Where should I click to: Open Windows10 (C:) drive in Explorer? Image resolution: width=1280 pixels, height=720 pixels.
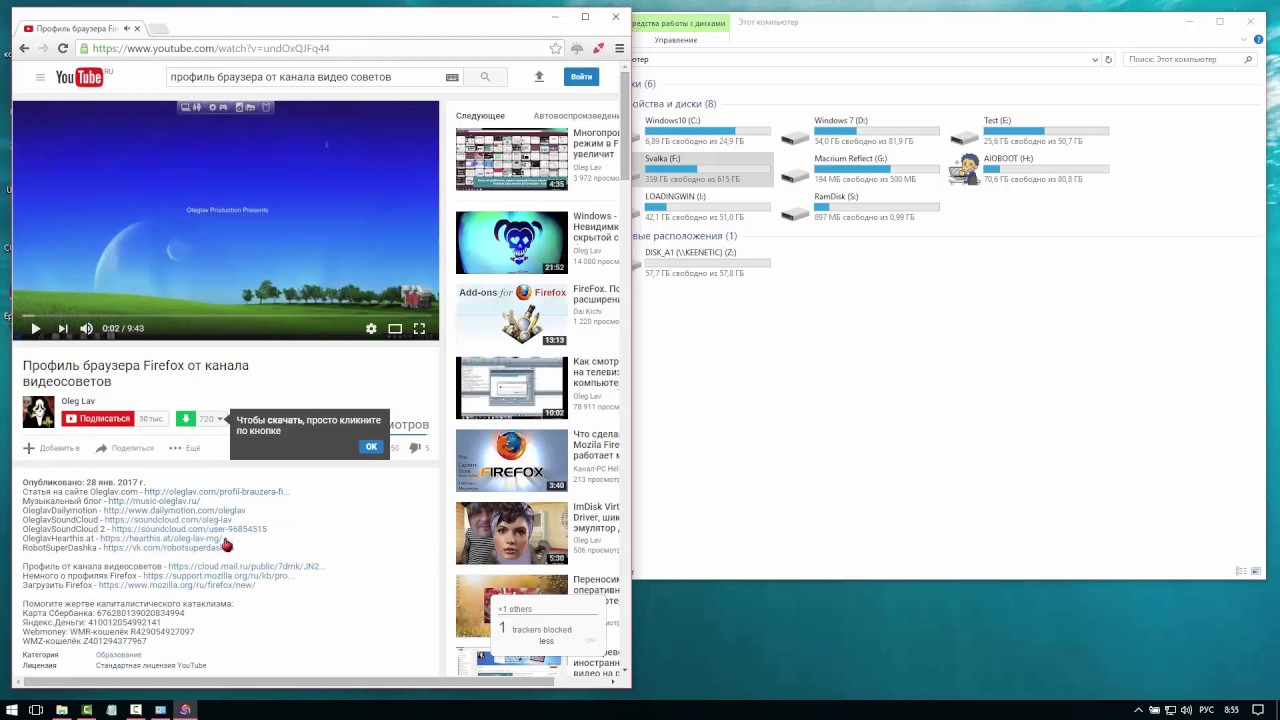tap(700, 131)
